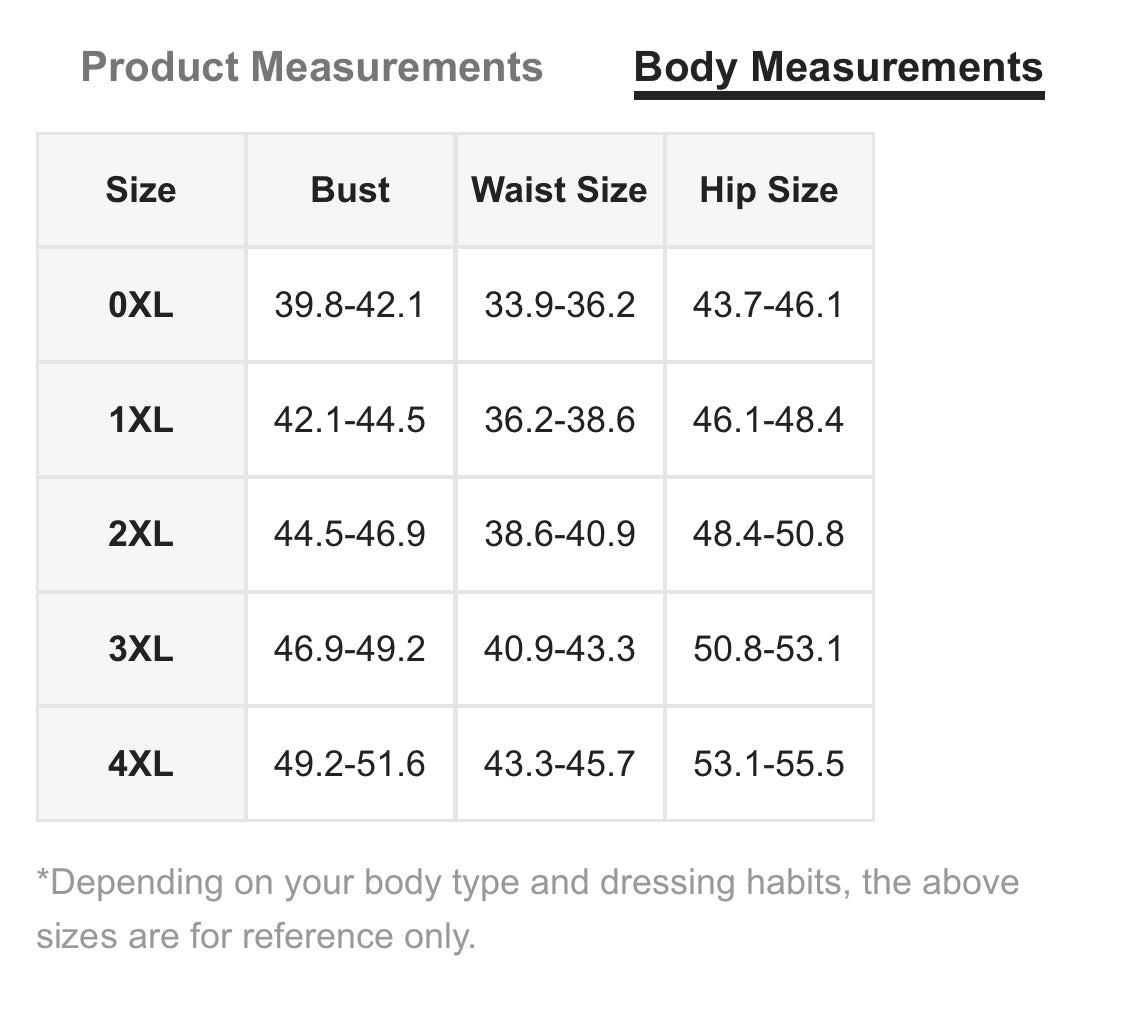The image size is (1125, 1019).
Task: Click the 2XL hip value 48.4-50.8
Action: [x=768, y=534]
